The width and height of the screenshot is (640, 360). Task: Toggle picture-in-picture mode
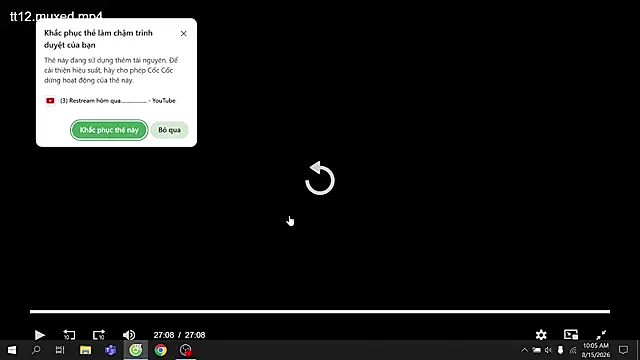pos(571,335)
